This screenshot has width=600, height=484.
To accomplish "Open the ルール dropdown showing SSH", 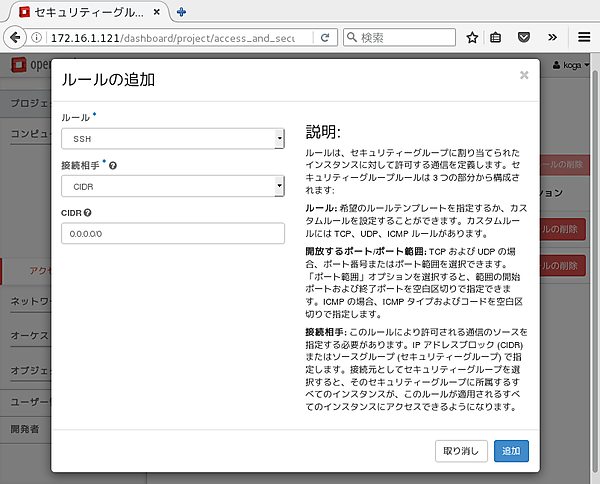I will (173, 139).
